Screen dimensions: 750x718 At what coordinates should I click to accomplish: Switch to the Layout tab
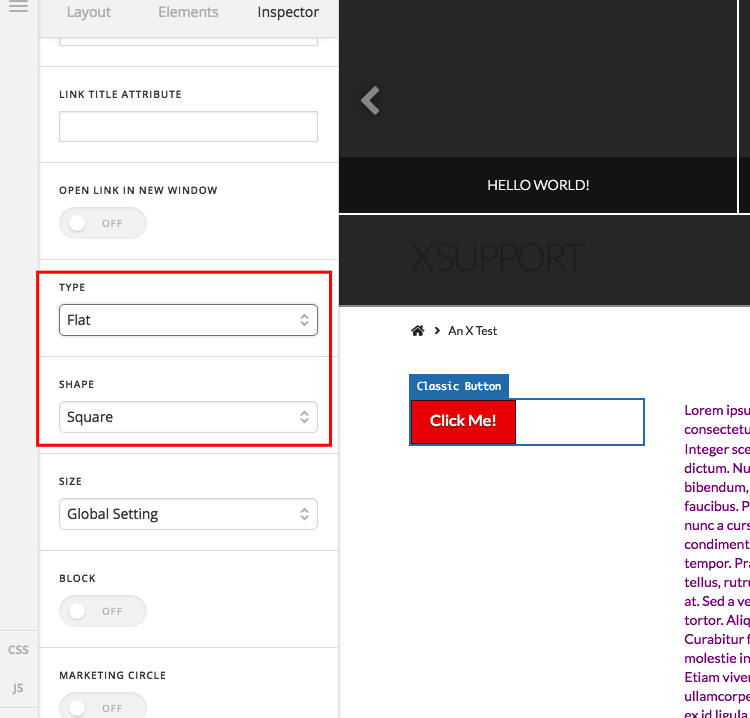click(88, 12)
